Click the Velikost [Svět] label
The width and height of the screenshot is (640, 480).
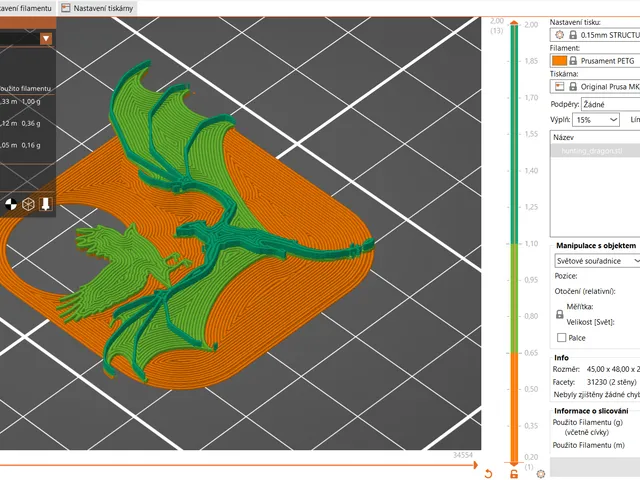(x=590, y=322)
